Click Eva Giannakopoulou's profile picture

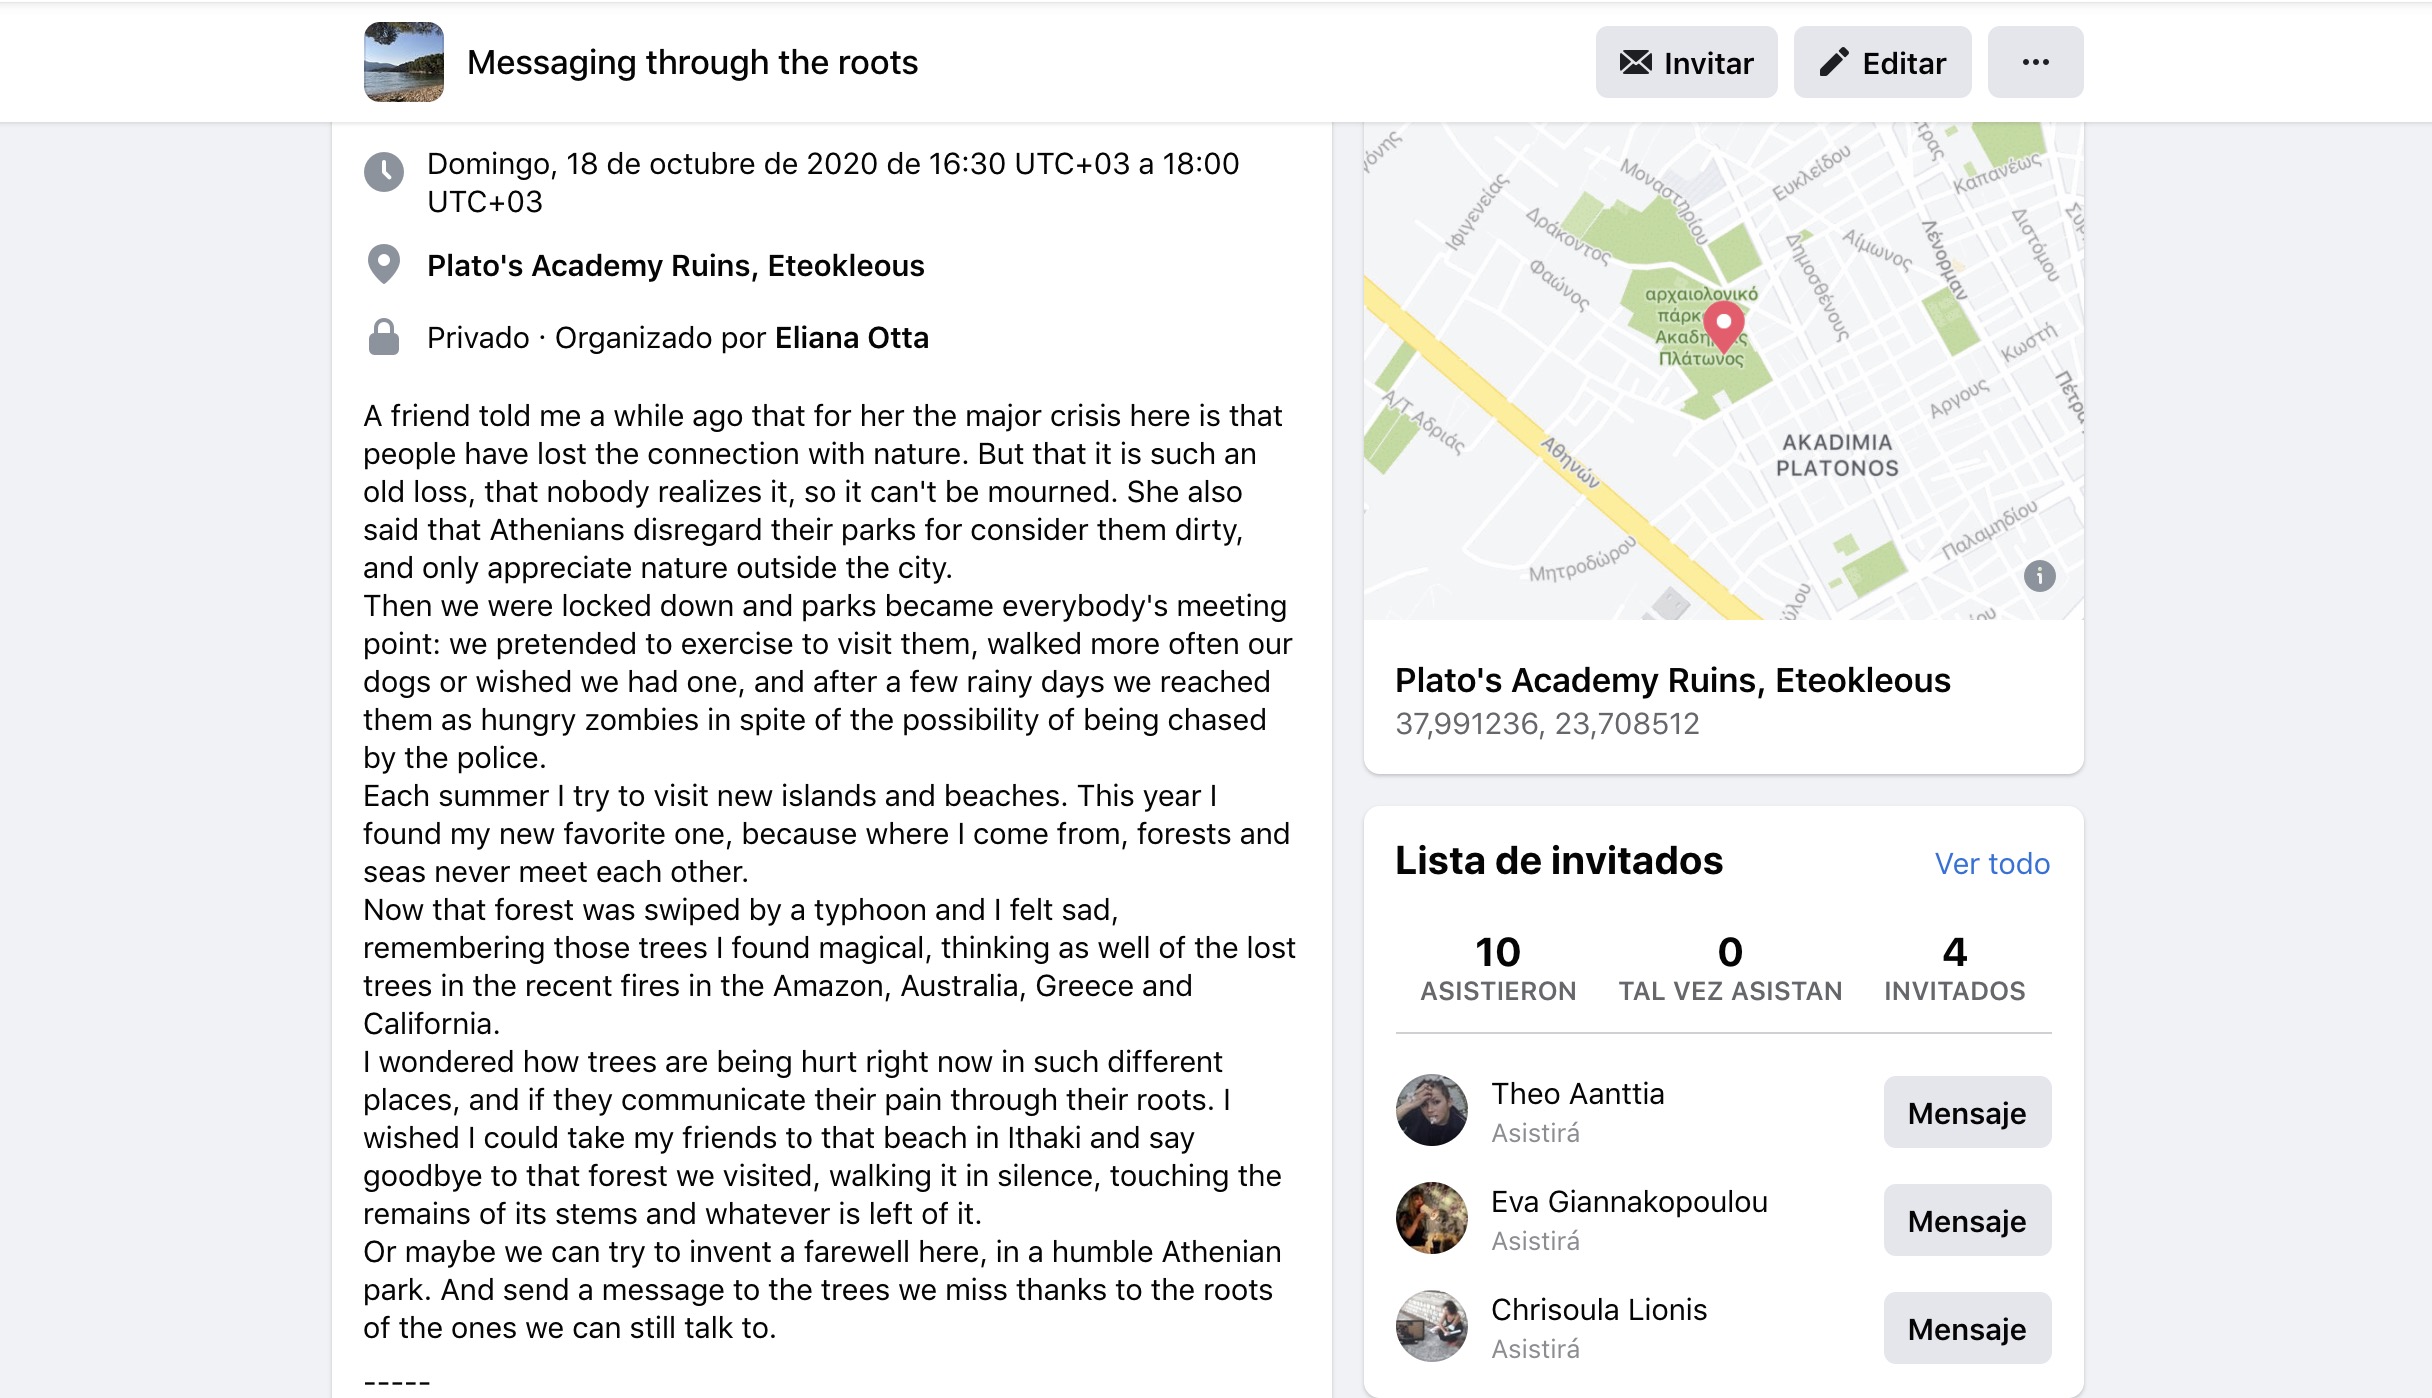[1431, 1218]
